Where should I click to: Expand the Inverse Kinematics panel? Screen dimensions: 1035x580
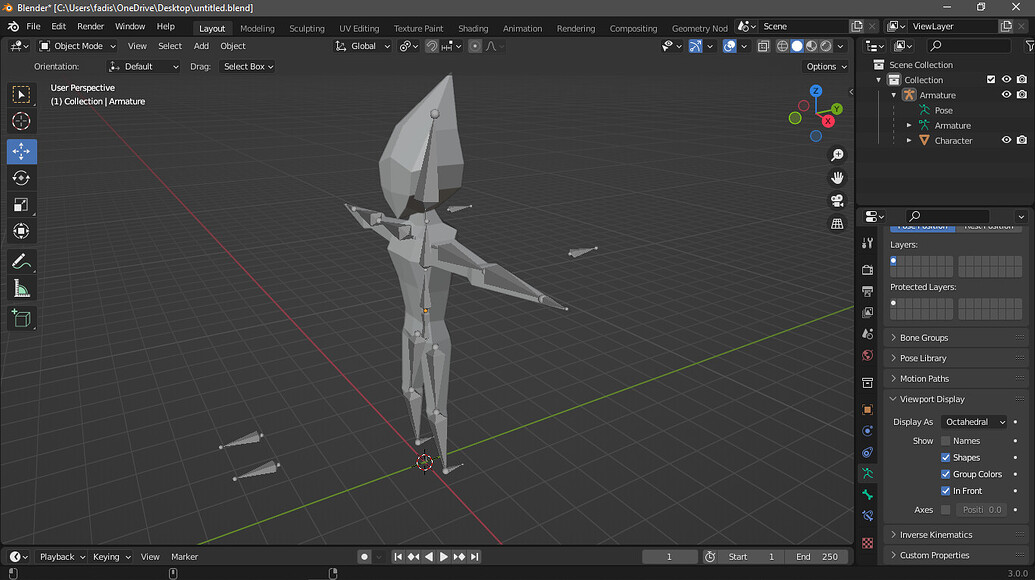(954, 534)
